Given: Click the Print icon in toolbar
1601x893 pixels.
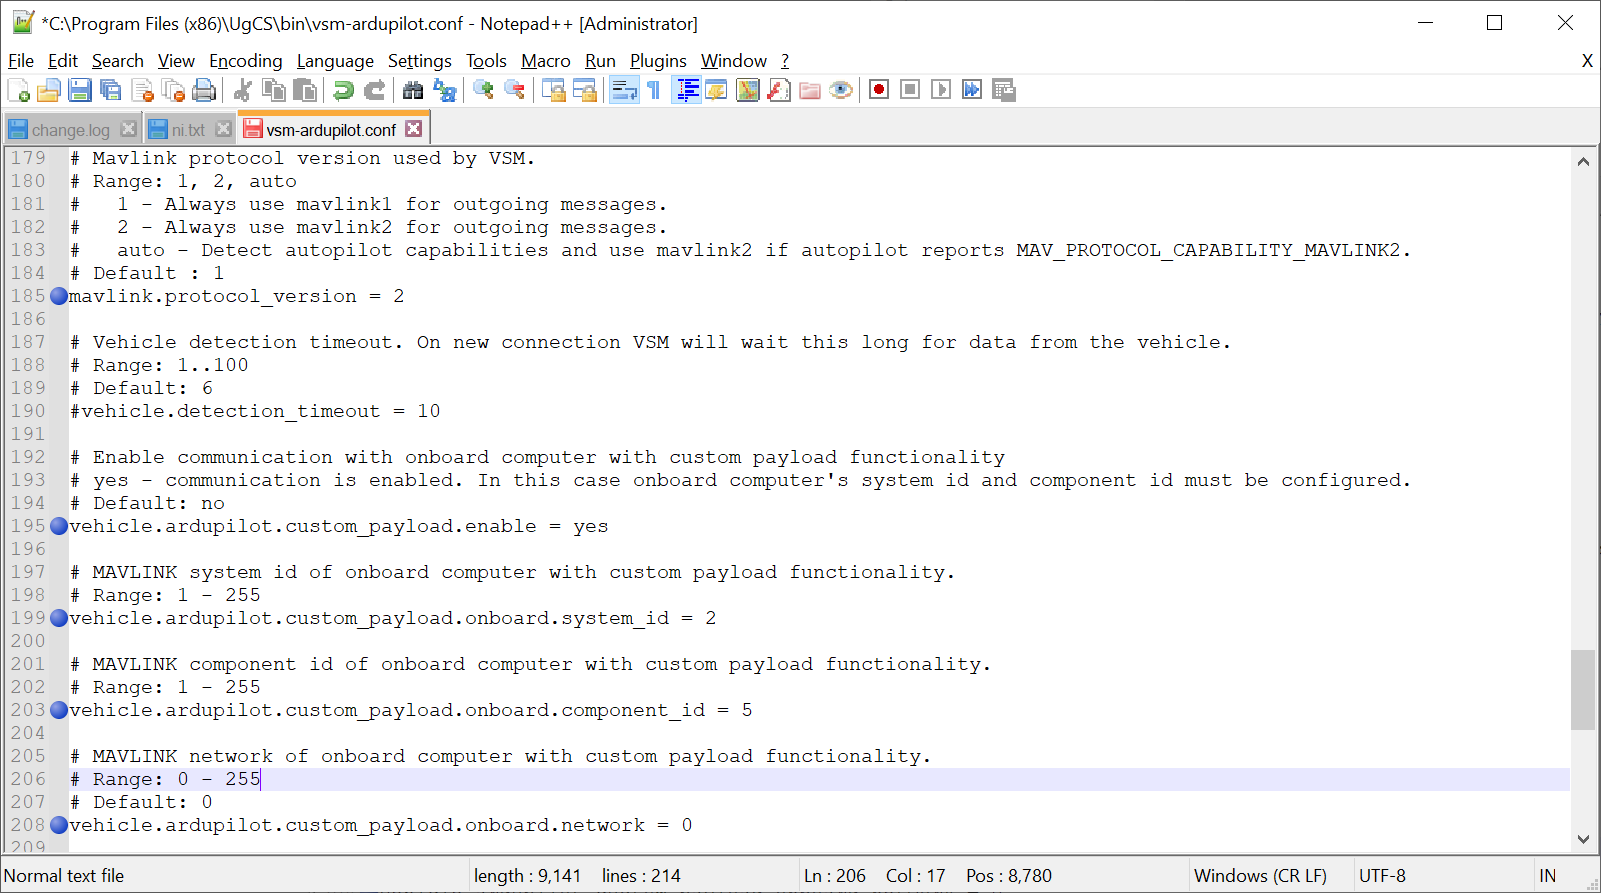Looking at the screenshot, I should point(204,90).
